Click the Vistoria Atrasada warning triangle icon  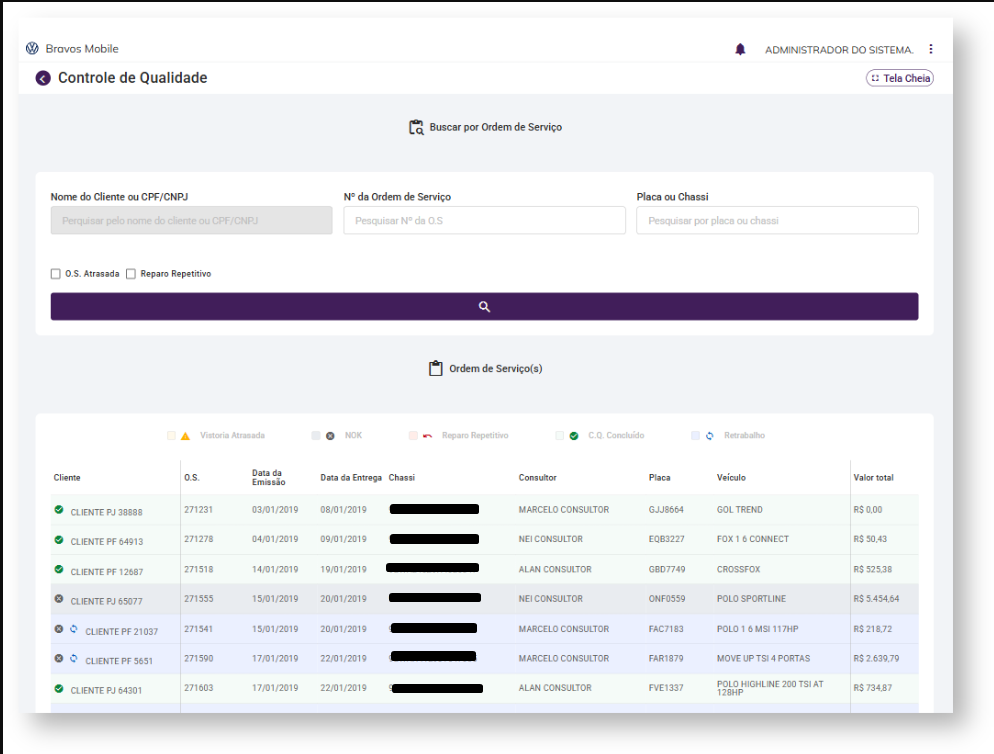pyautogui.click(x=186, y=436)
